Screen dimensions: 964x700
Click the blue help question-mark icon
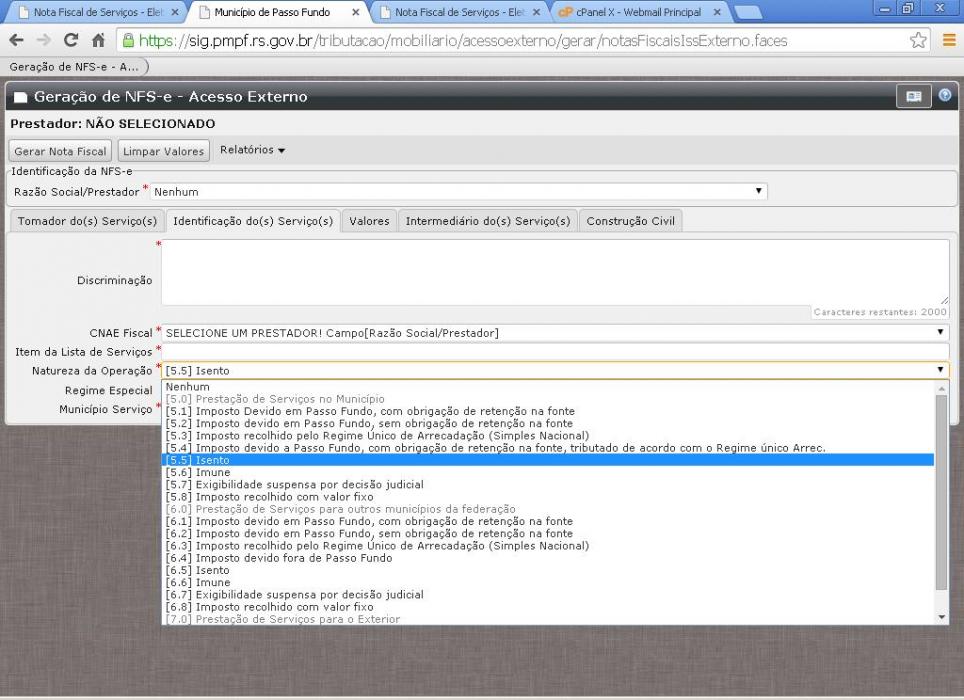pyautogui.click(x=945, y=95)
